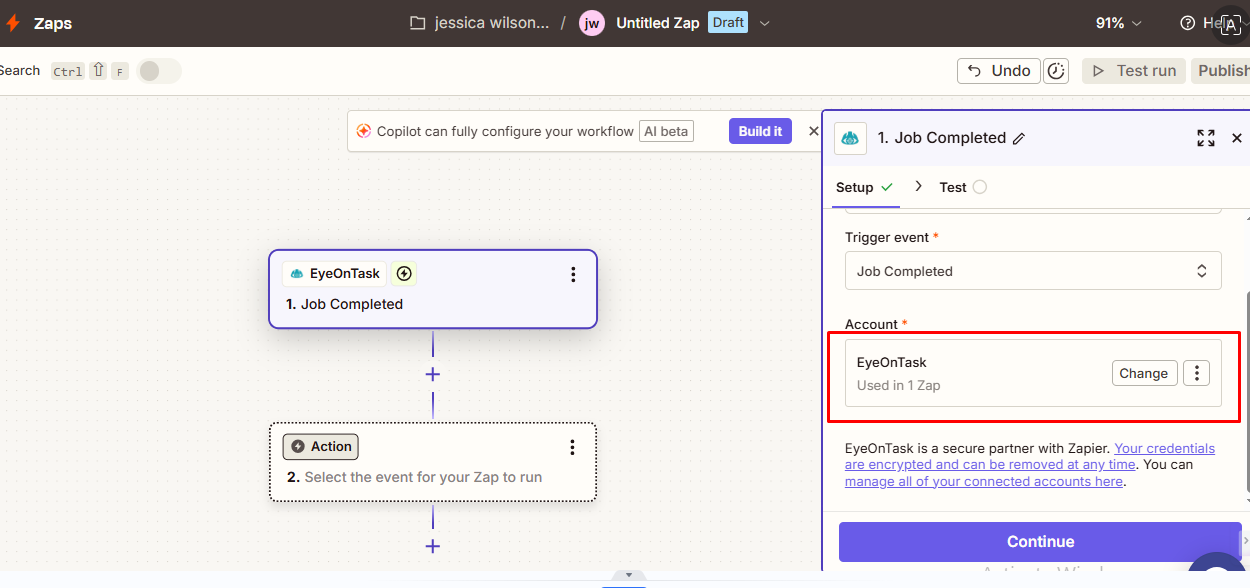Click the pencil icon to rename step

[1019, 139]
